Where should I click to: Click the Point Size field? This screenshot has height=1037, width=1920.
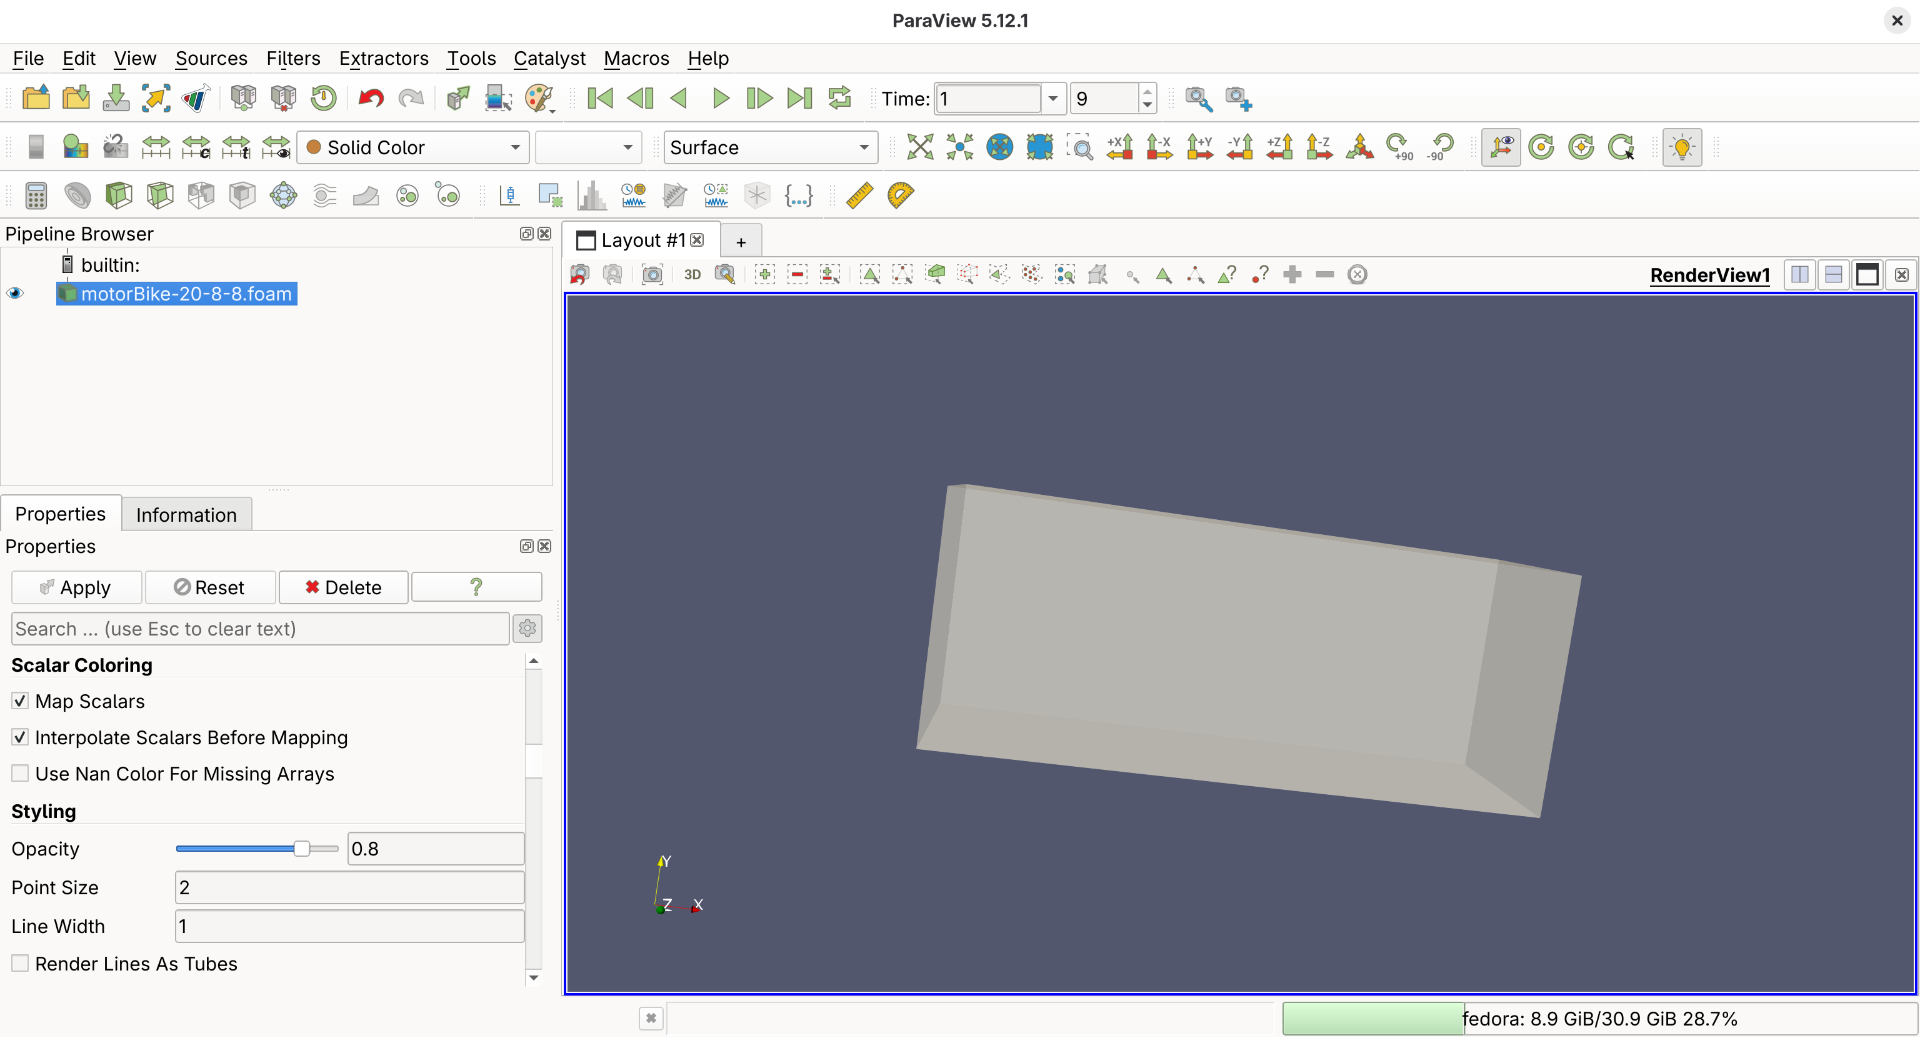(x=349, y=887)
